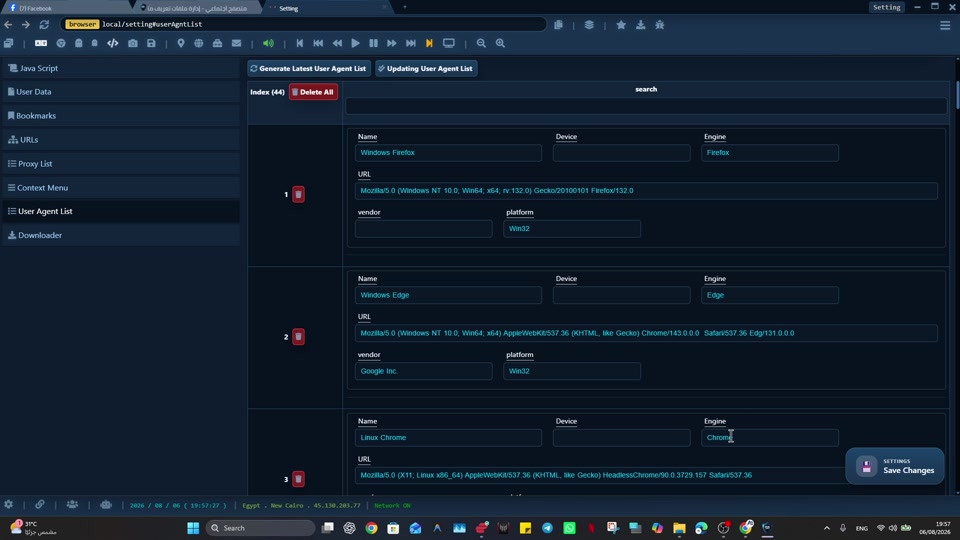Viewport: 960px width, 540px height.
Task: Open Context Menu settings section
Action: 121,187
